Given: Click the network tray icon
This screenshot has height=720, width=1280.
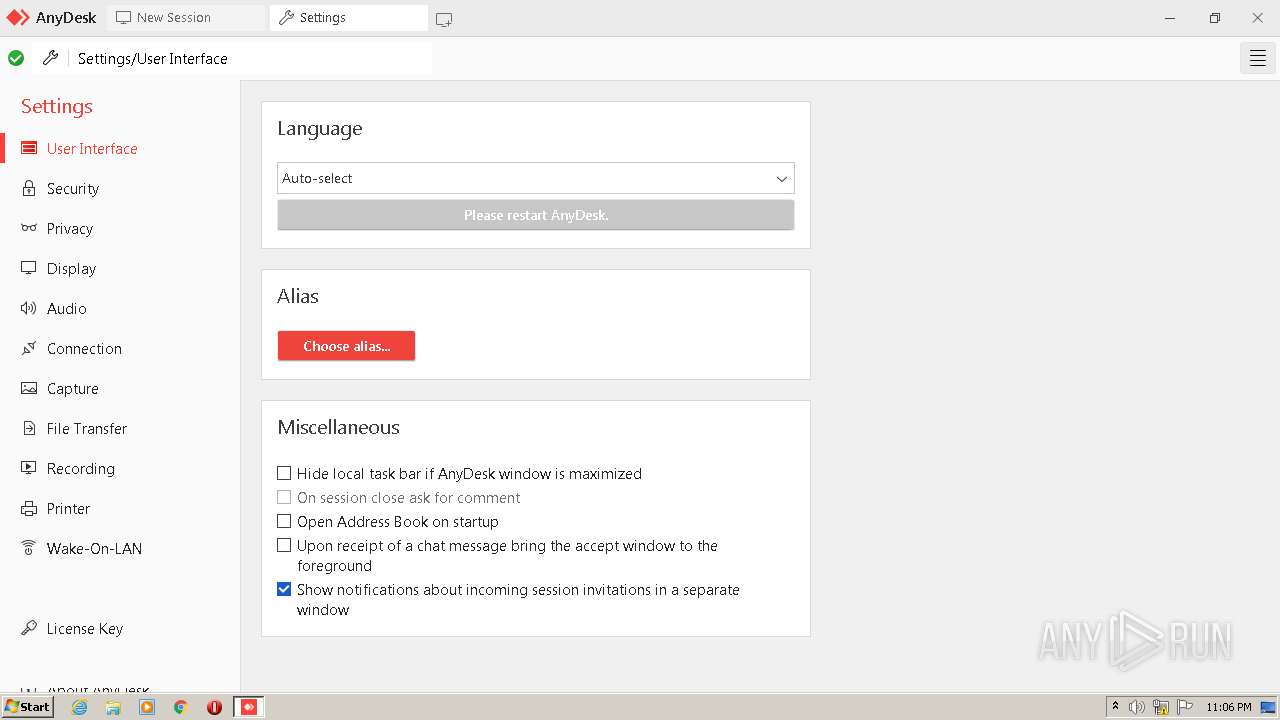Looking at the screenshot, I should click(x=1161, y=707).
